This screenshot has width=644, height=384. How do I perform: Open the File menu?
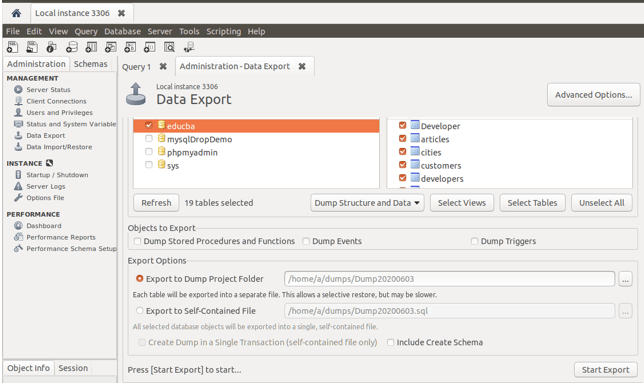[x=13, y=32]
